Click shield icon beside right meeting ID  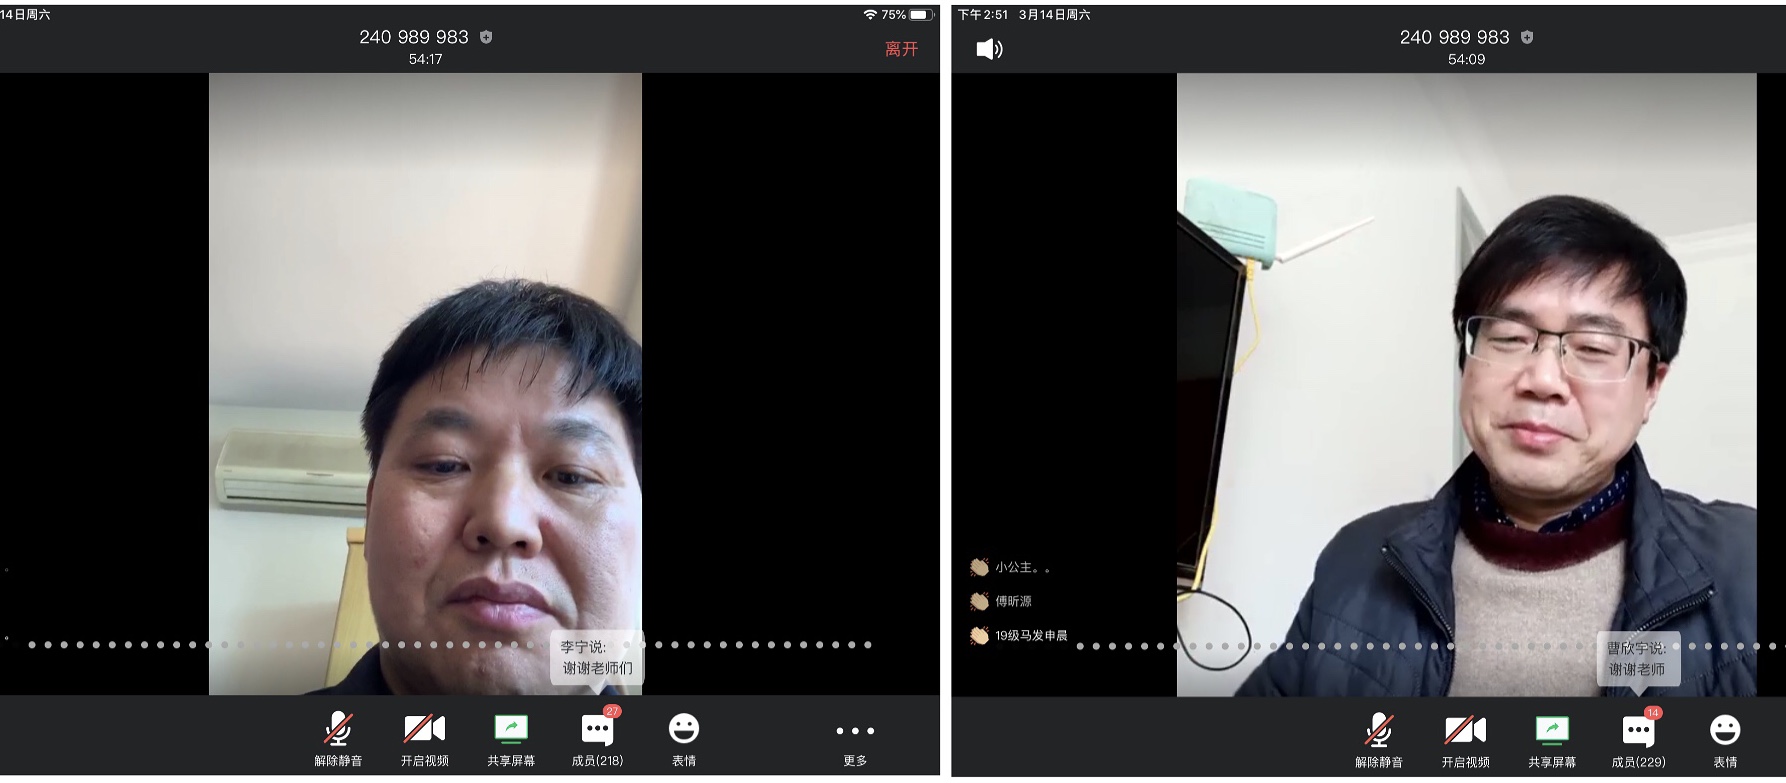click(x=1527, y=37)
